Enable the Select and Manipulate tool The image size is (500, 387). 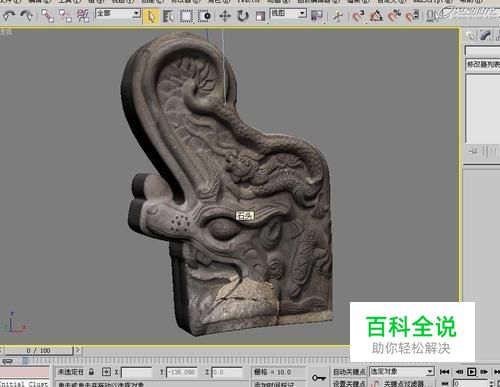pos(338,16)
